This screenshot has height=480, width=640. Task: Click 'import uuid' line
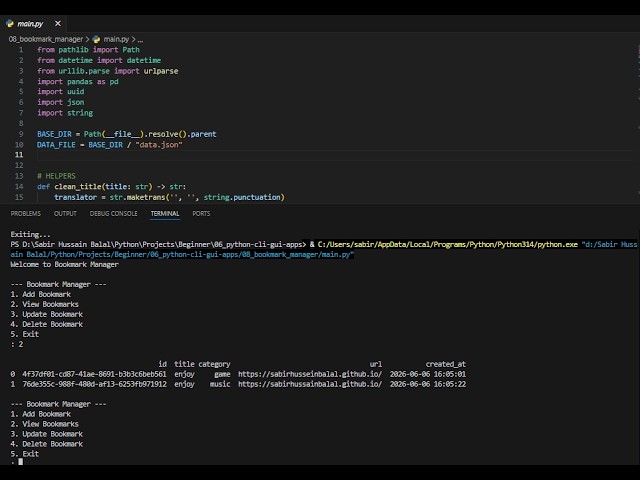click(x=61, y=91)
